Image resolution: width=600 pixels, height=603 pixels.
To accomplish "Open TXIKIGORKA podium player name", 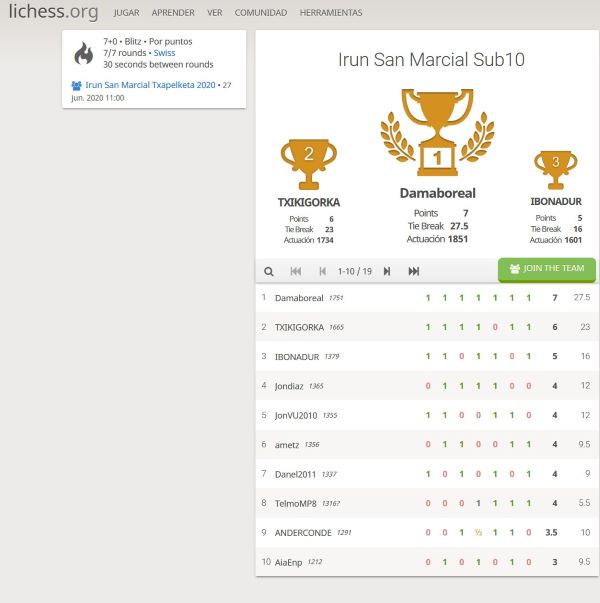I will (x=308, y=202).
